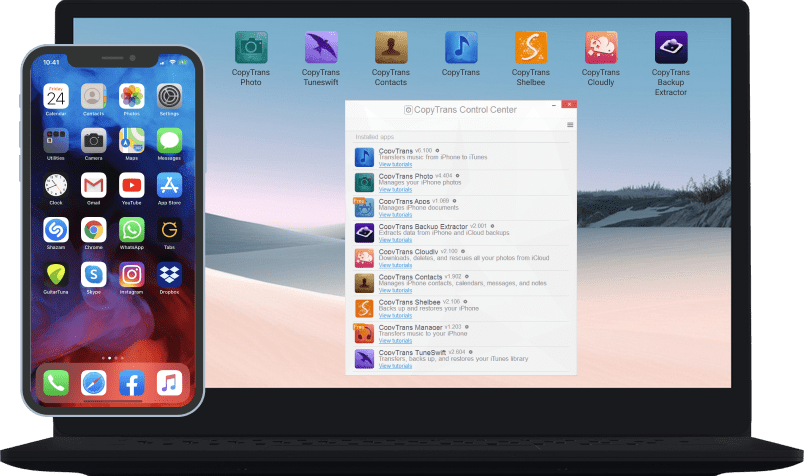
Task: Click CopyTrans Cloudly icon in Control Center list
Action: coord(364,258)
